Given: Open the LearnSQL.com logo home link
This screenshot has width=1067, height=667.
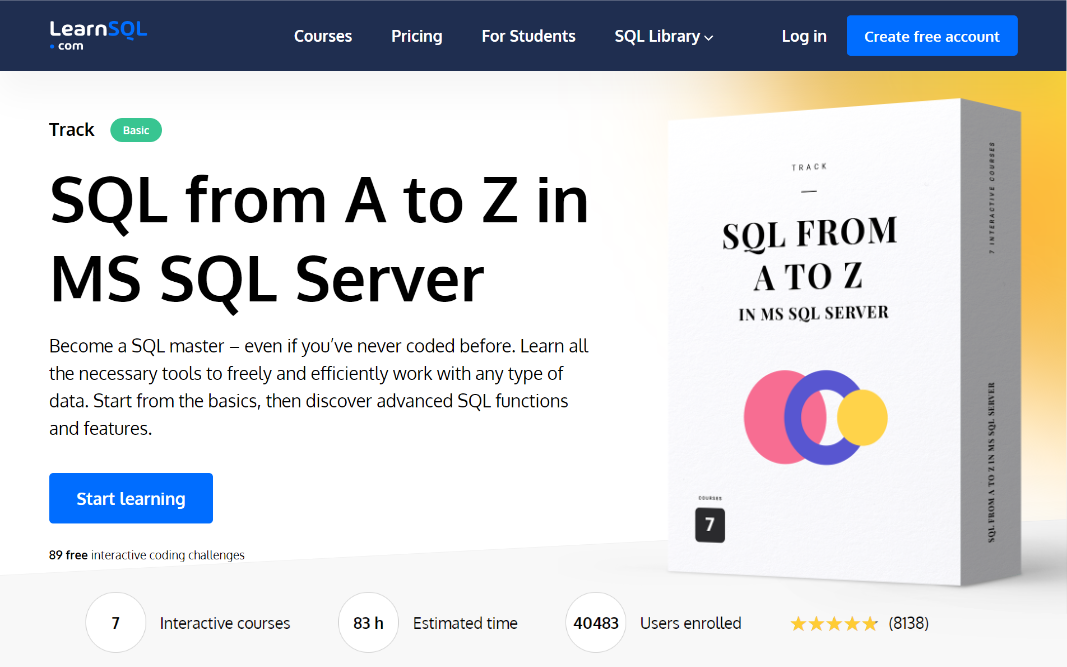Looking at the screenshot, I should (98, 35).
